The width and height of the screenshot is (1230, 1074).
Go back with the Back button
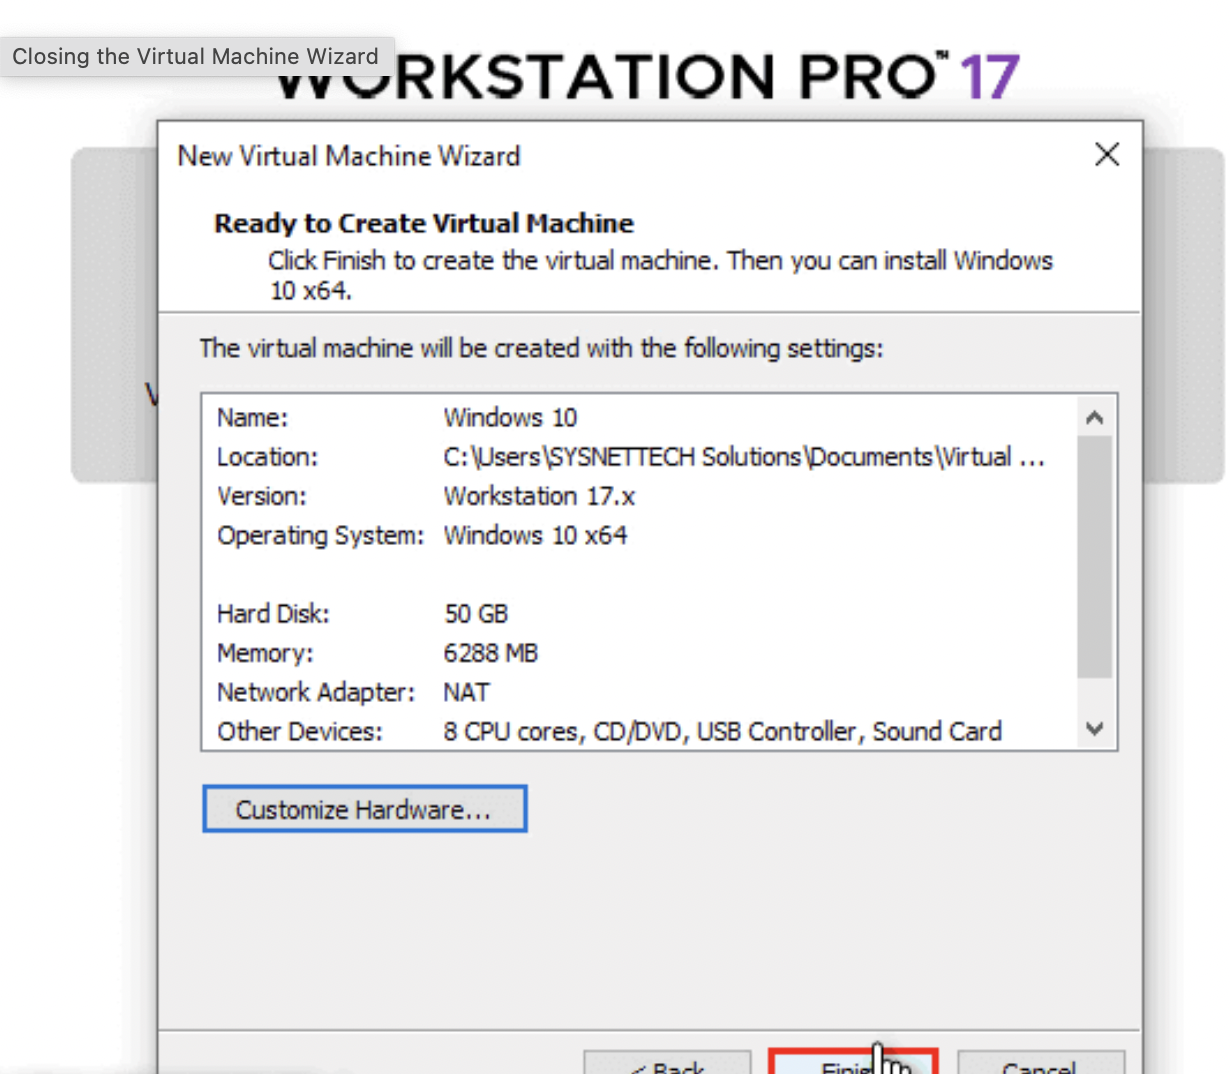(667, 1062)
